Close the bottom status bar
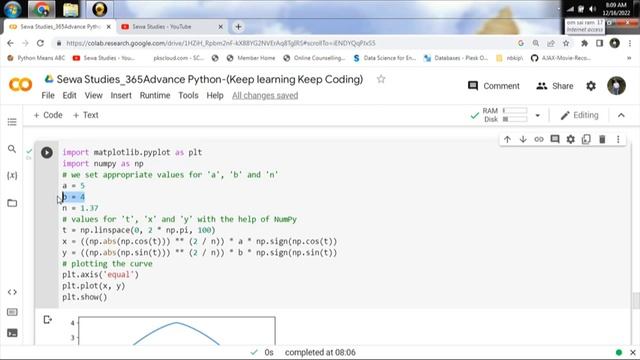The image size is (640, 360). pyautogui.click(x=633, y=352)
